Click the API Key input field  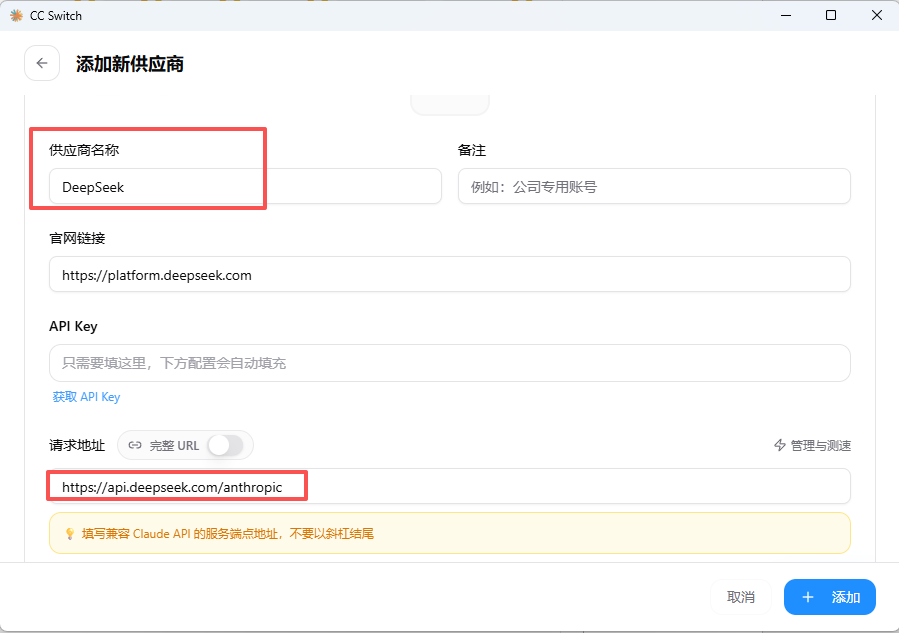pyautogui.click(x=450, y=363)
